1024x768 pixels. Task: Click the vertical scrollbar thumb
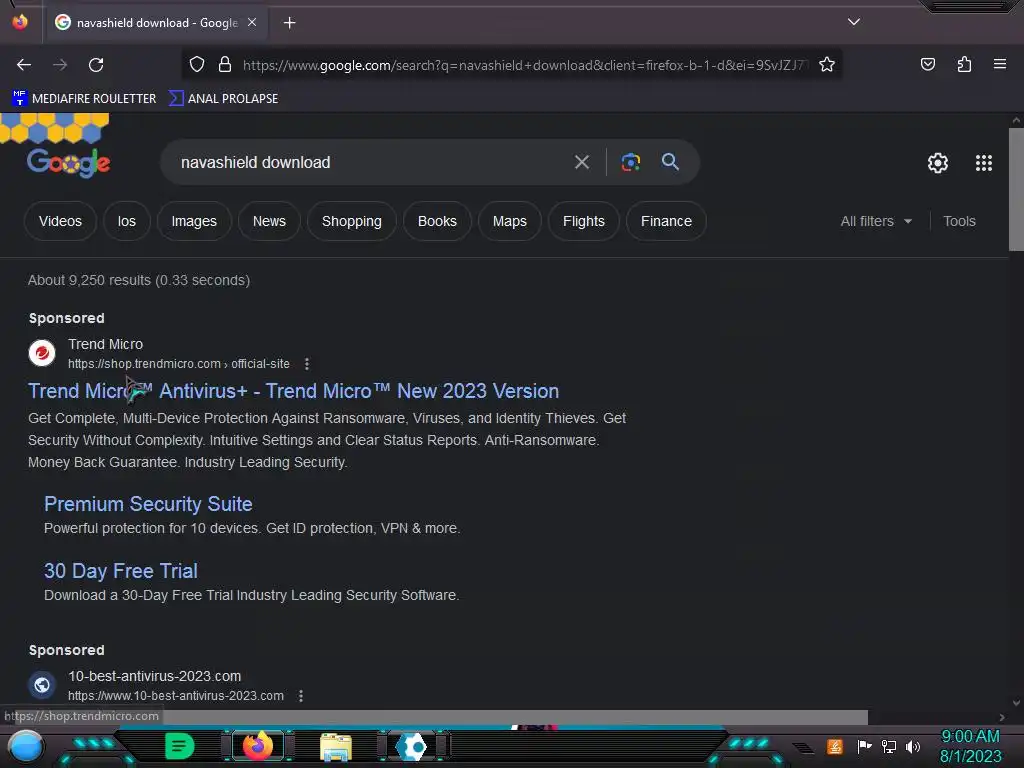(x=1016, y=189)
